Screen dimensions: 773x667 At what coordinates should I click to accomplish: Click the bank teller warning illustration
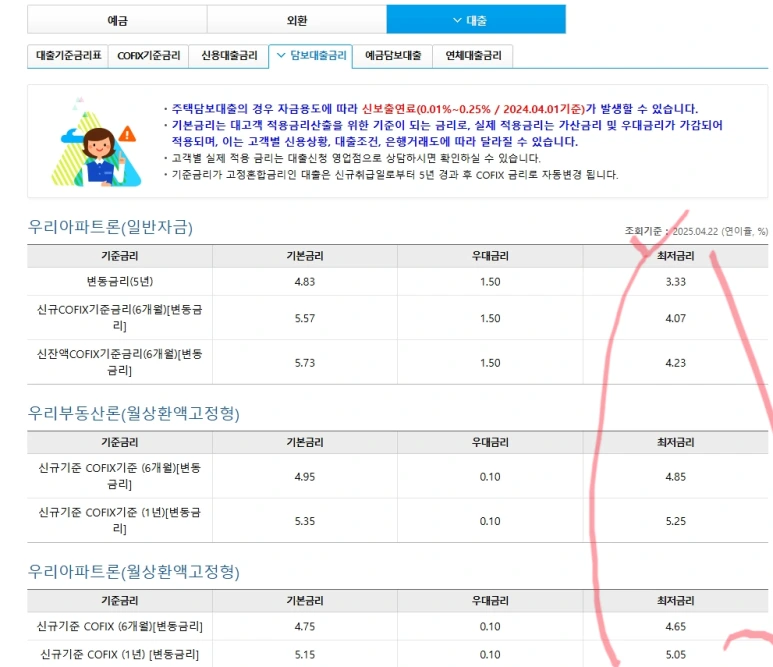[96, 141]
